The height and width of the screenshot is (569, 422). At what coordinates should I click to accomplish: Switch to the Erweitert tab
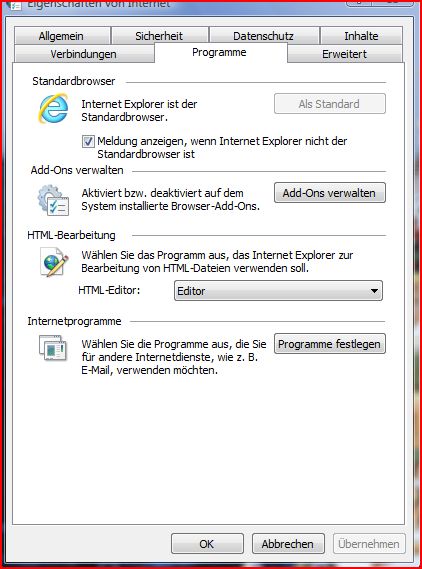click(x=344, y=54)
